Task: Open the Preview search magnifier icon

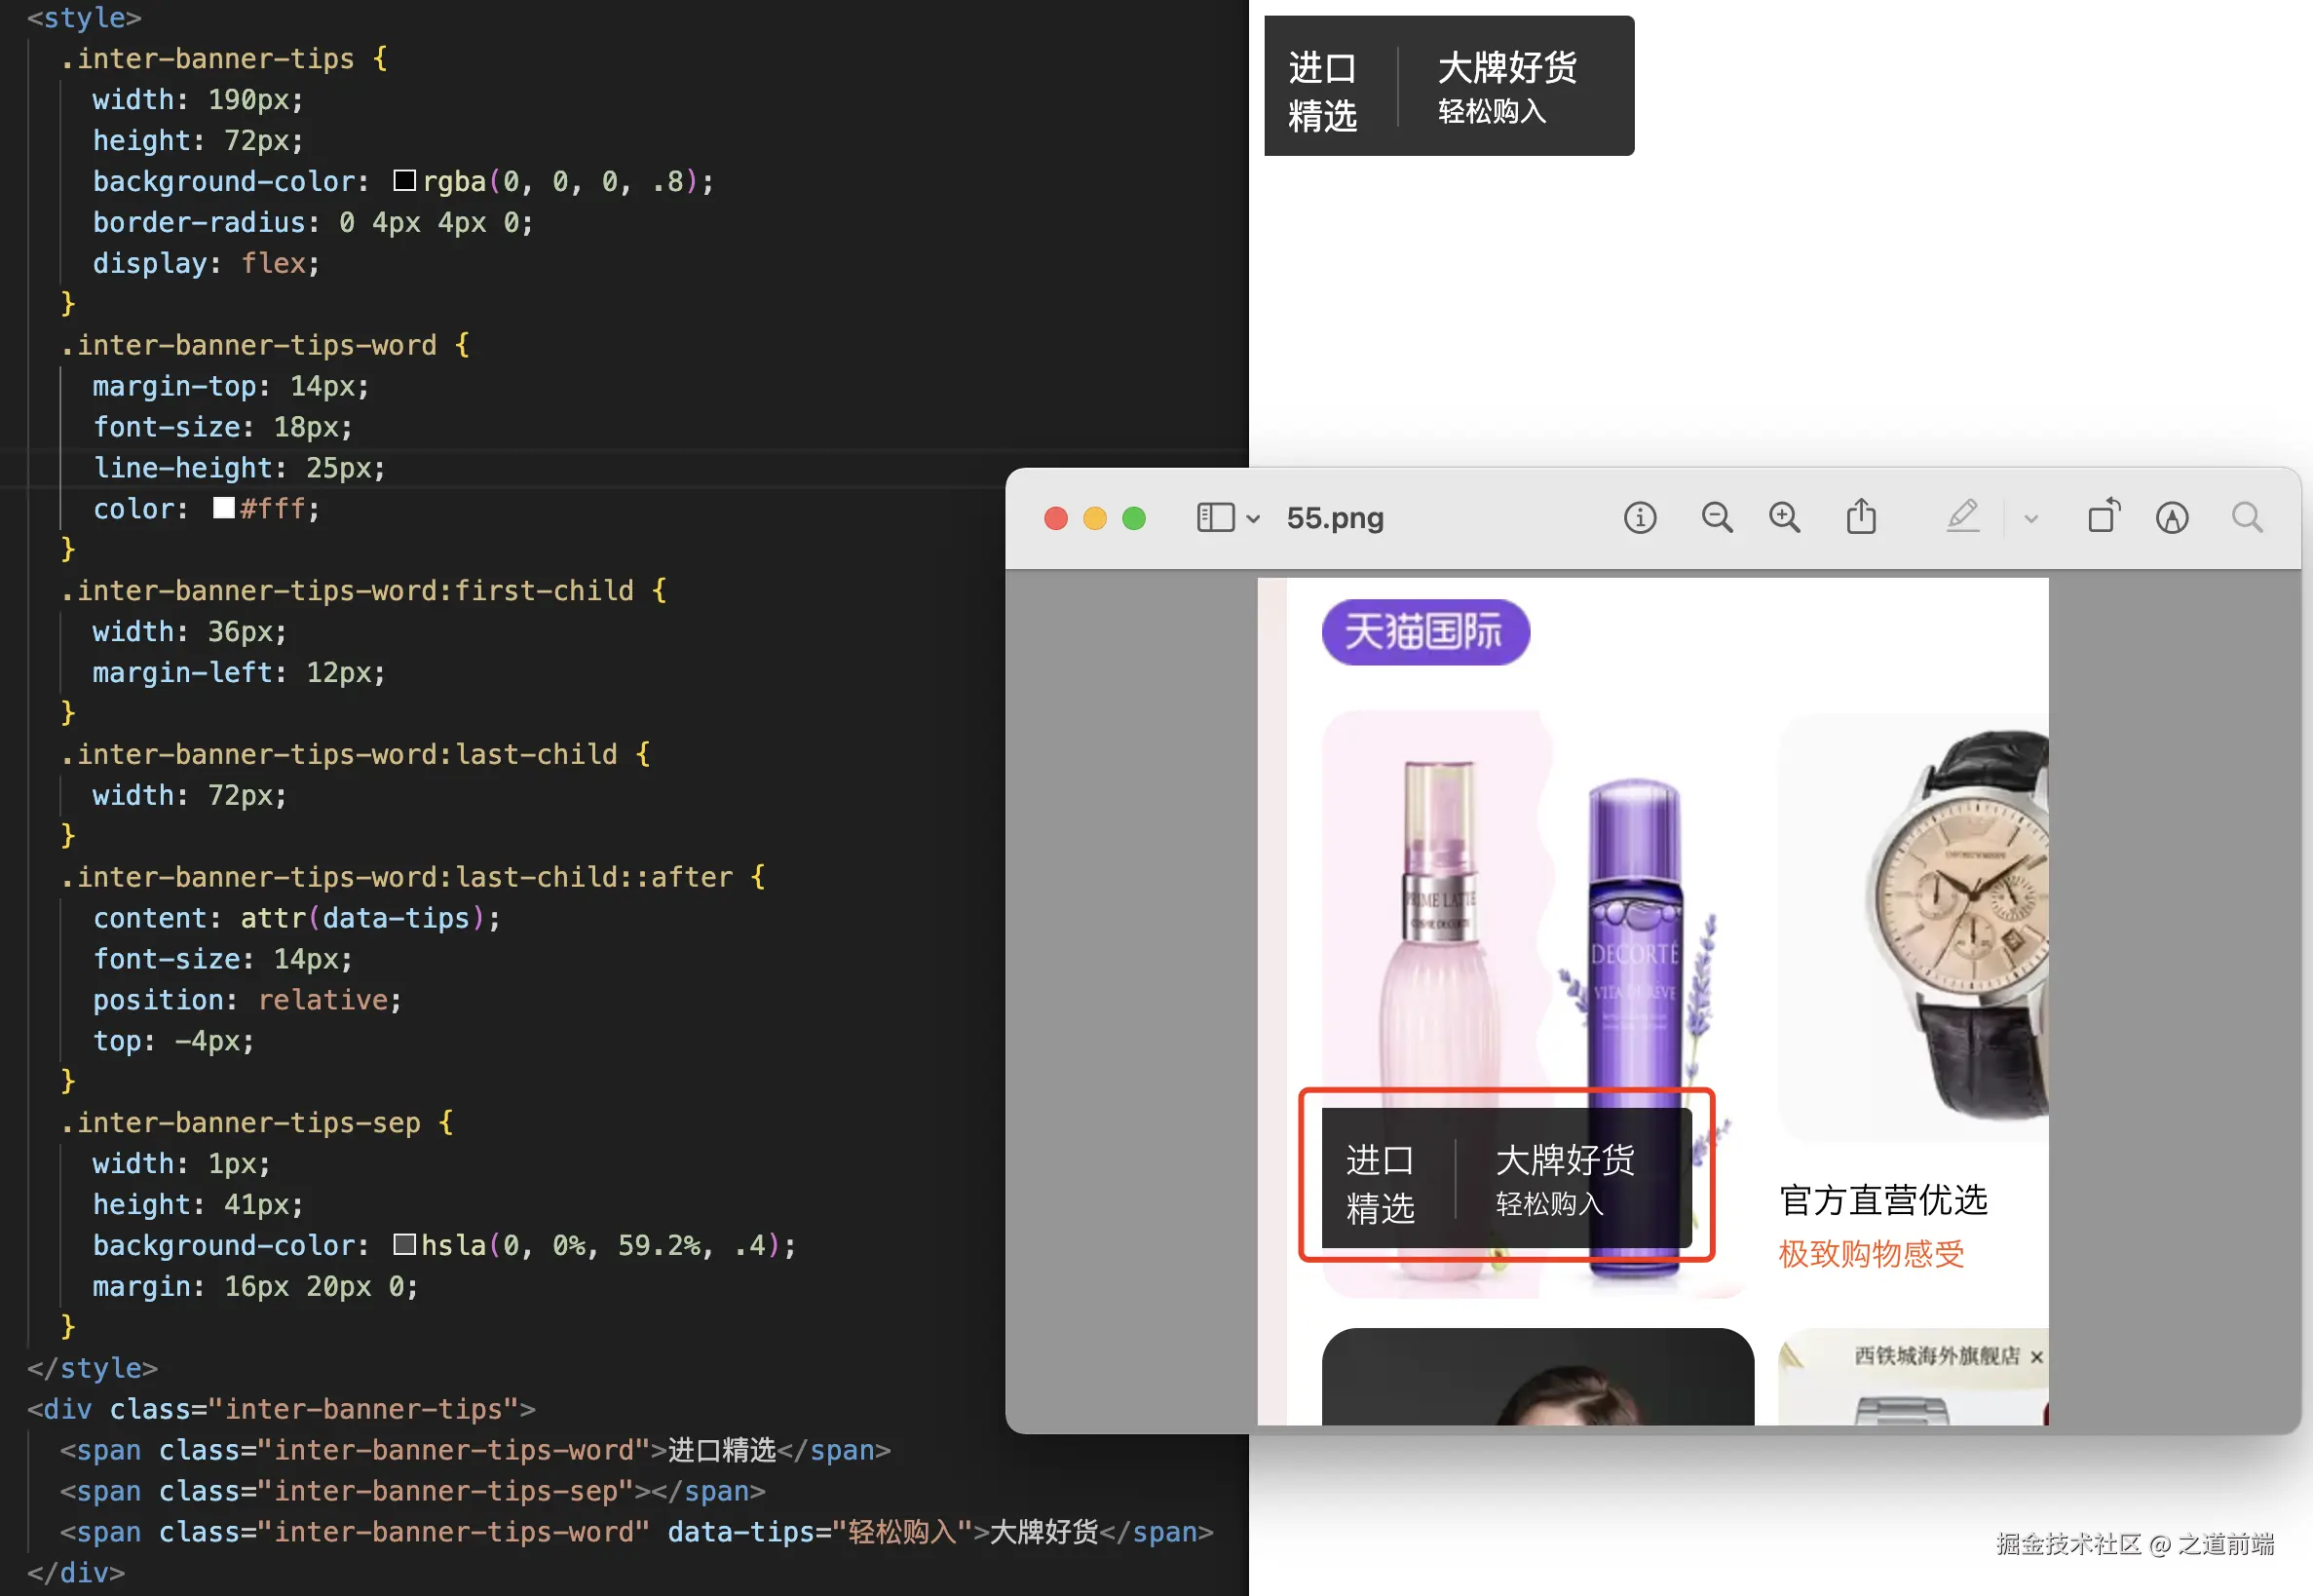Action: (x=2246, y=518)
